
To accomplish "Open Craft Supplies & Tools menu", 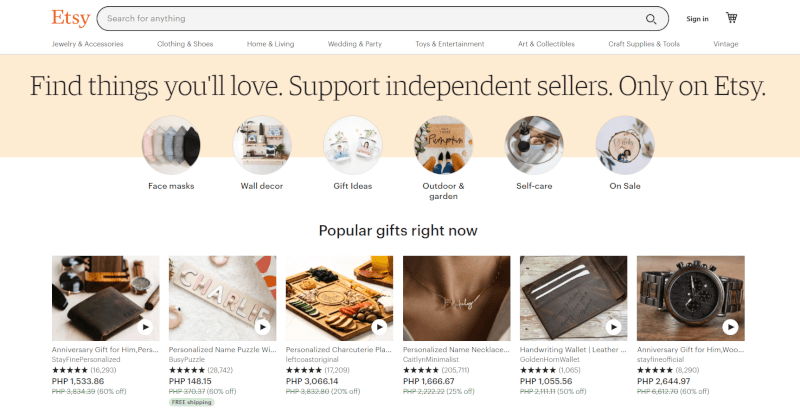I will tap(644, 44).
